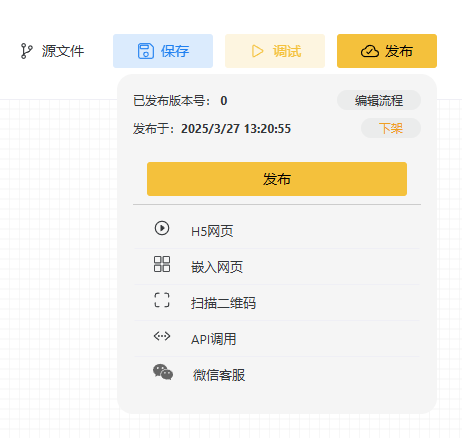Choose the 微信客服 menu entry text
The height and width of the screenshot is (438, 462).
click(219, 375)
